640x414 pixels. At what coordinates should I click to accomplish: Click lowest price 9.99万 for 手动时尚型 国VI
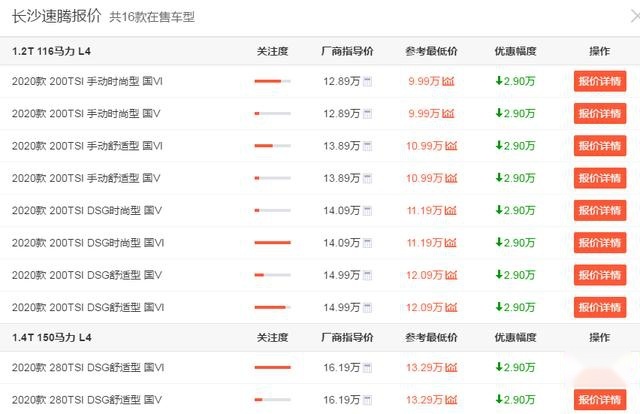click(x=424, y=81)
